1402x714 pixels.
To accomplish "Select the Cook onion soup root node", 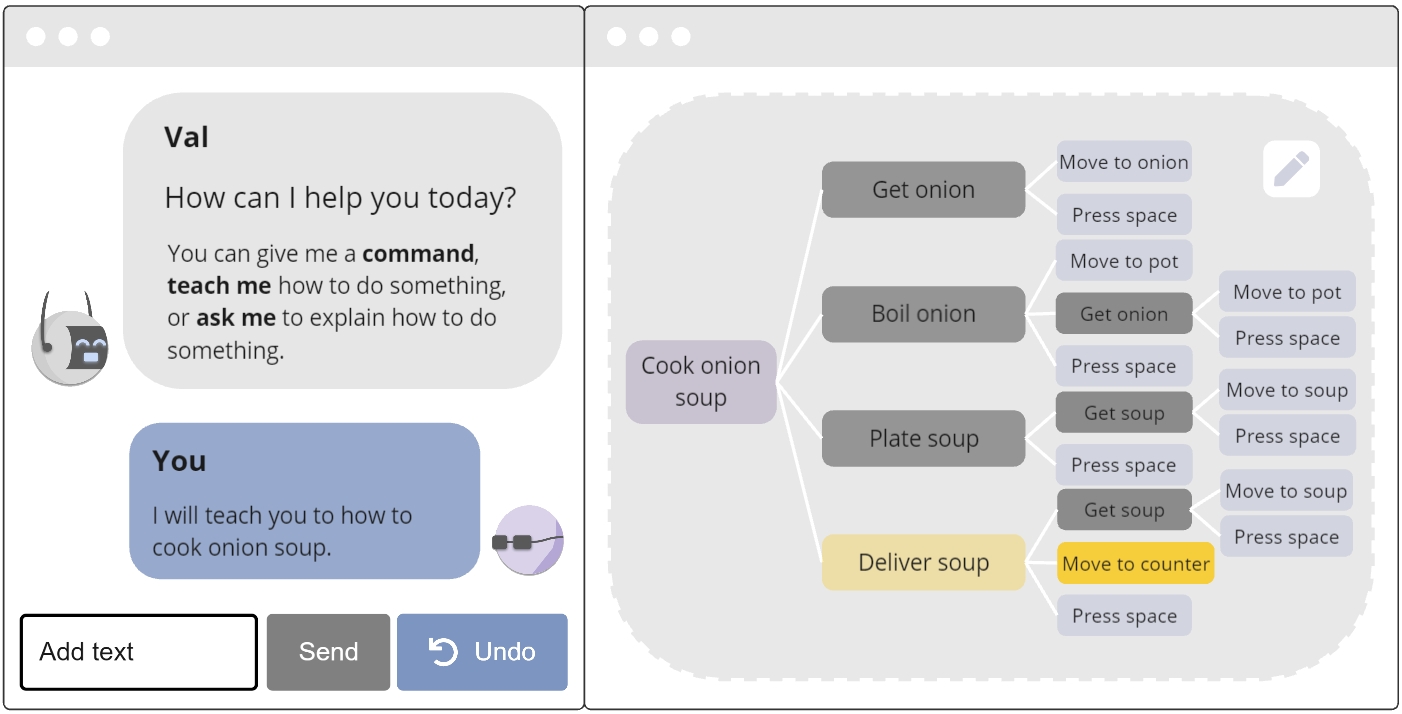I will pos(701,382).
